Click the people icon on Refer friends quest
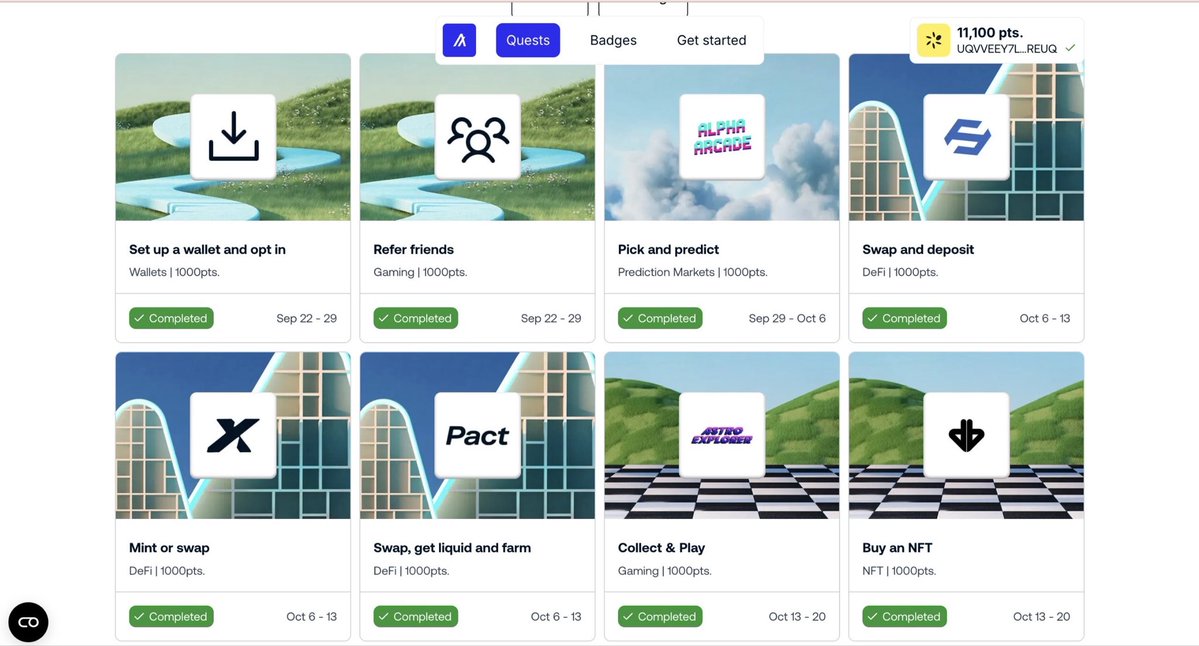This screenshot has height=646, width=1199. [478, 137]
